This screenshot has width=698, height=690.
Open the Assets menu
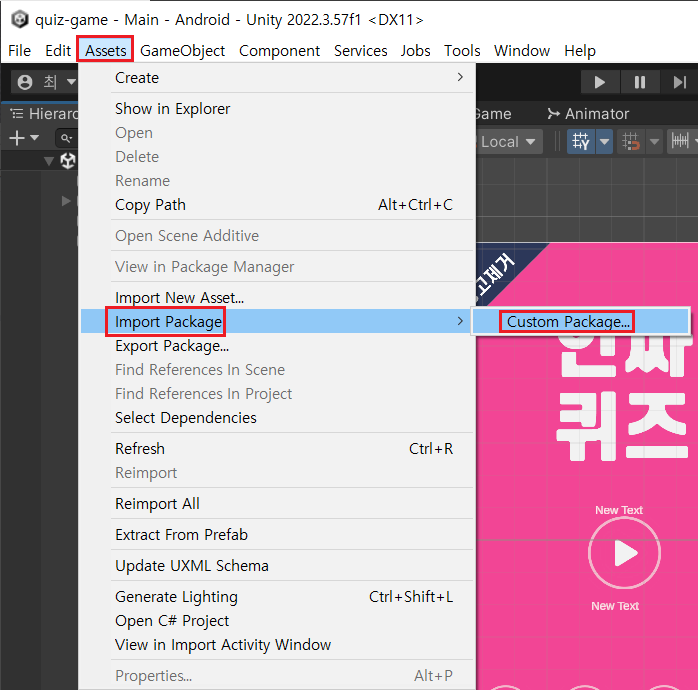pos(106,51)
